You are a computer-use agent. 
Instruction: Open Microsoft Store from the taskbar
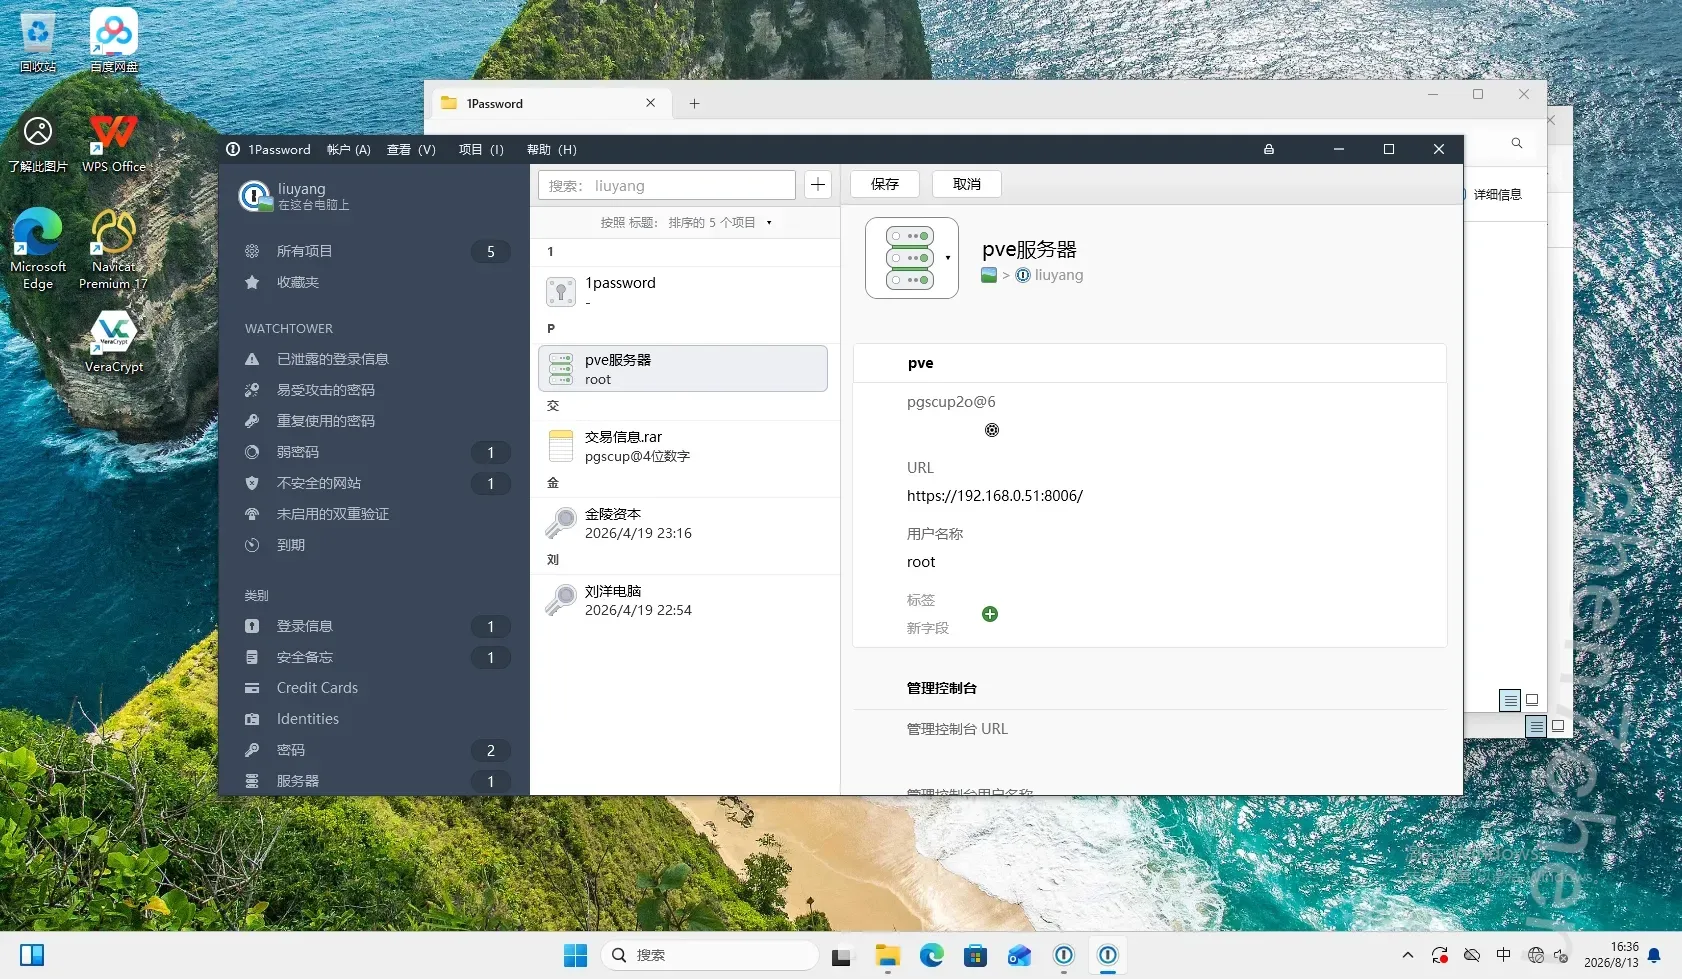click(x=976, y=956)
